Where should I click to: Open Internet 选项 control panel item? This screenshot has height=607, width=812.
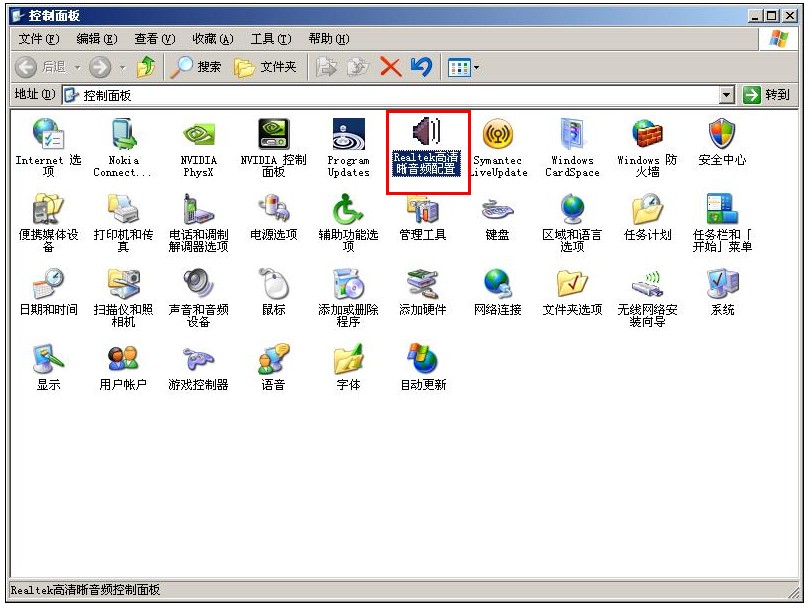tap(48, 148)
